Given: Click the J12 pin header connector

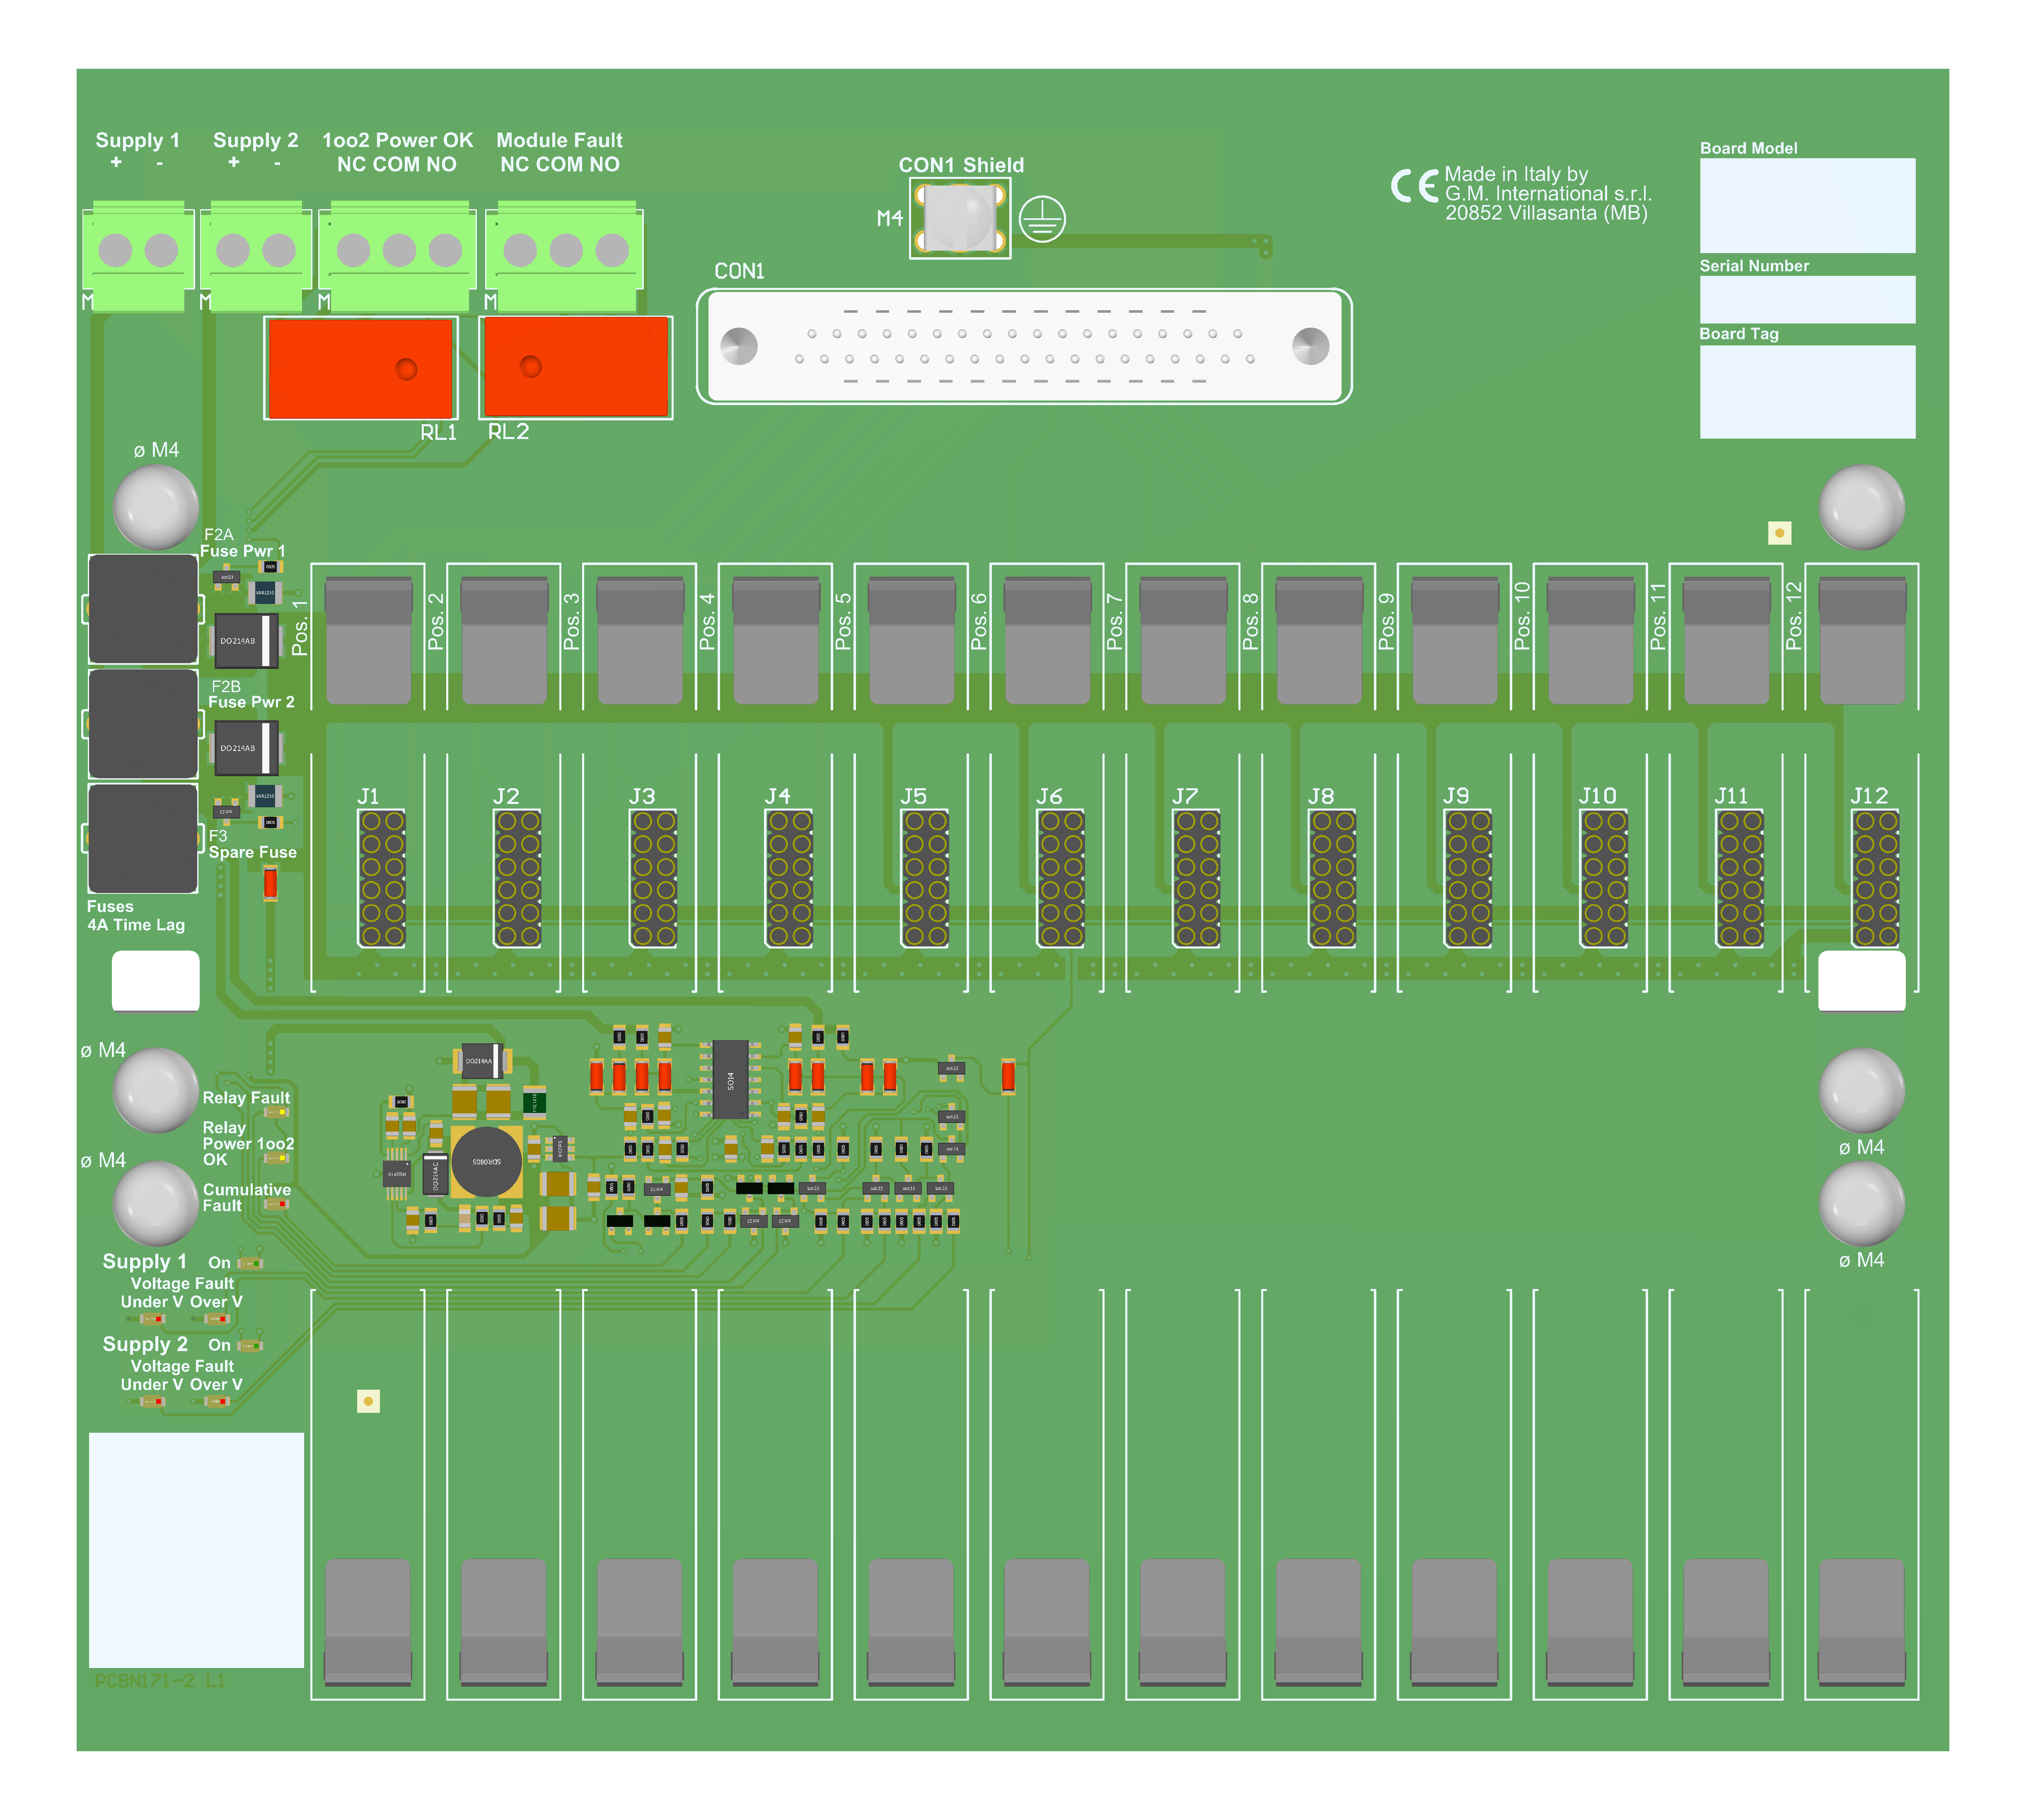Looking at the screenshot, I should pyautogui.click(x=1875, y=878).
